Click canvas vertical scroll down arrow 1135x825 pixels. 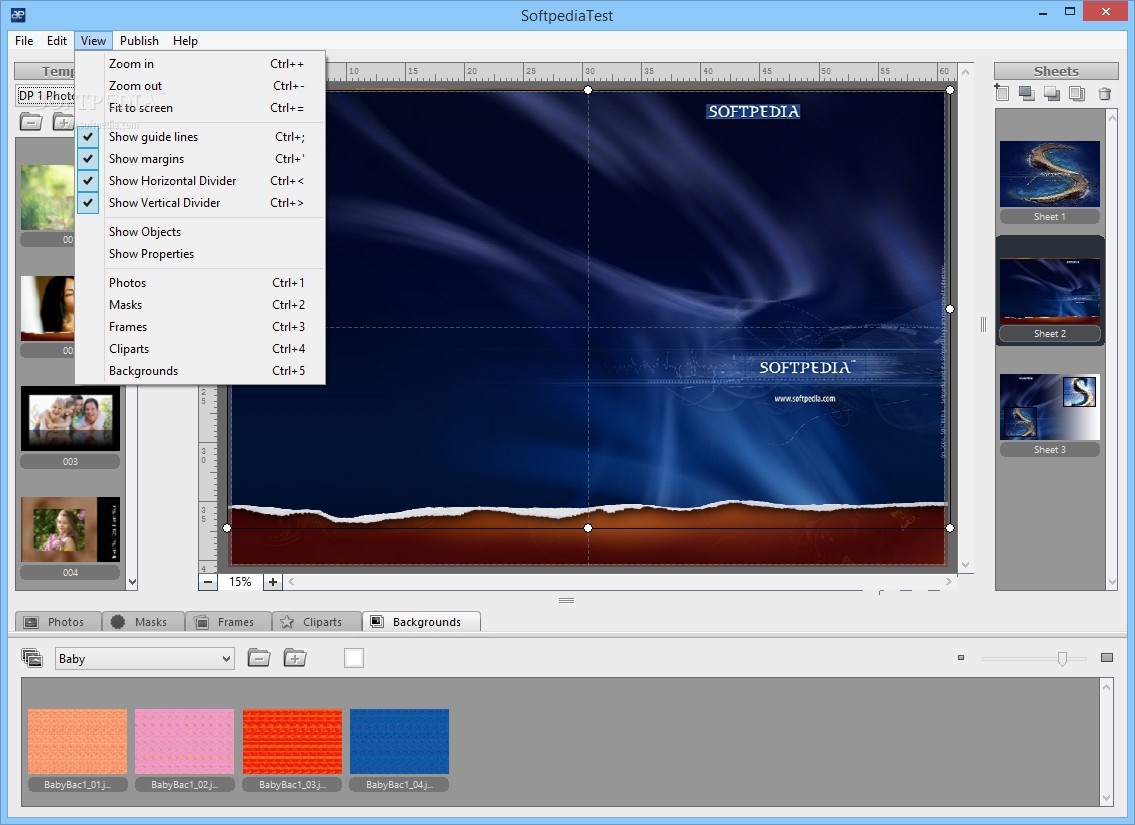pyautogui.click(x=965, y=565)
